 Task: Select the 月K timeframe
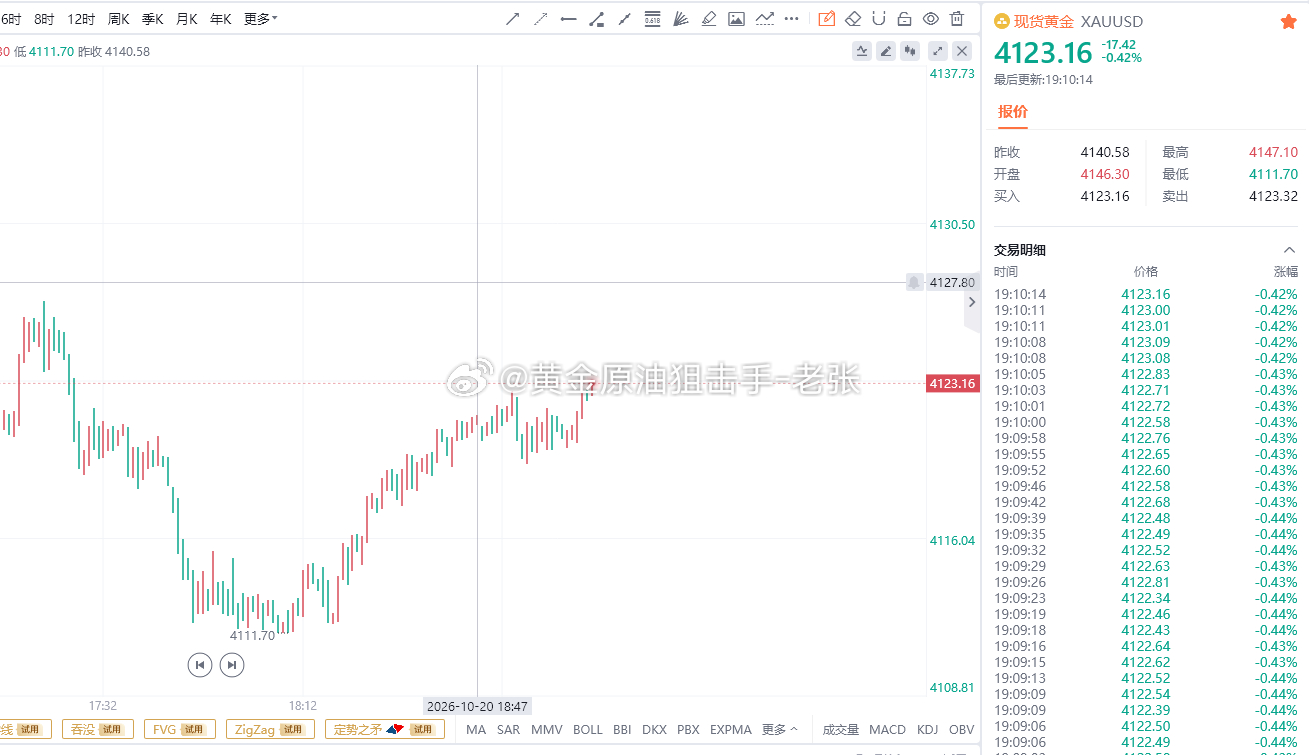tap(187, 19)
